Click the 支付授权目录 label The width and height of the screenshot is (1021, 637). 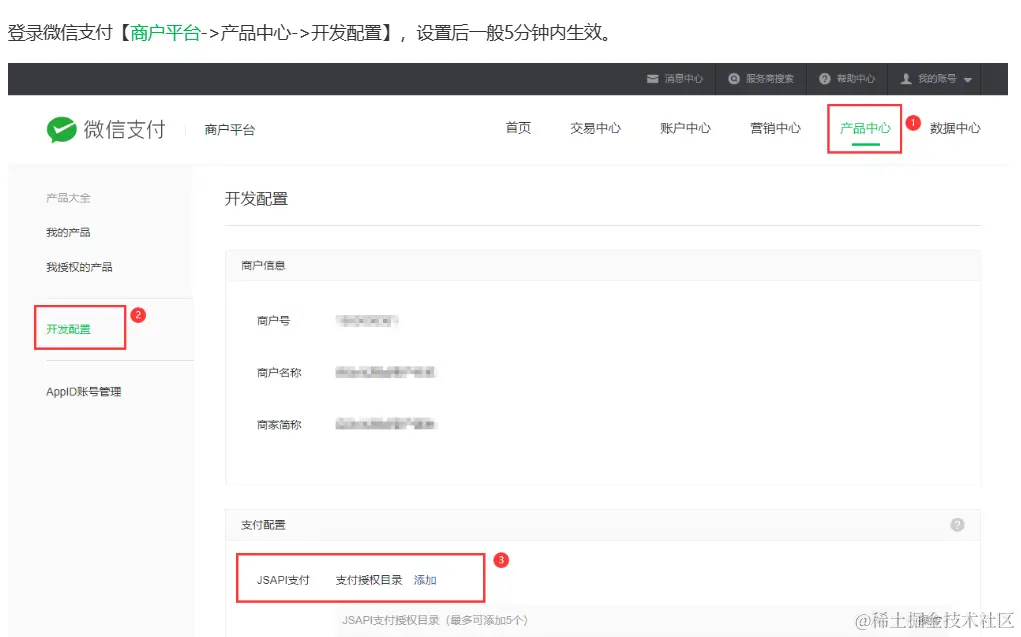(369, 580)
